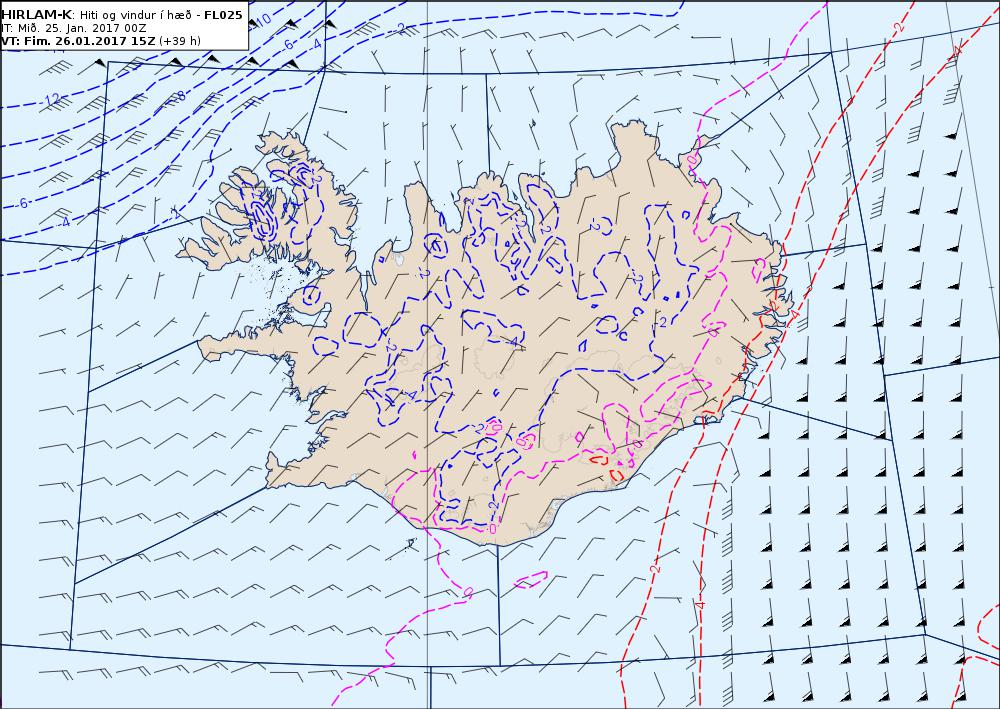This screenshot has width=1000, height=709.
Task: Click the "HIRLAM-K" model name in the legend
Action: tap(36, 15)
